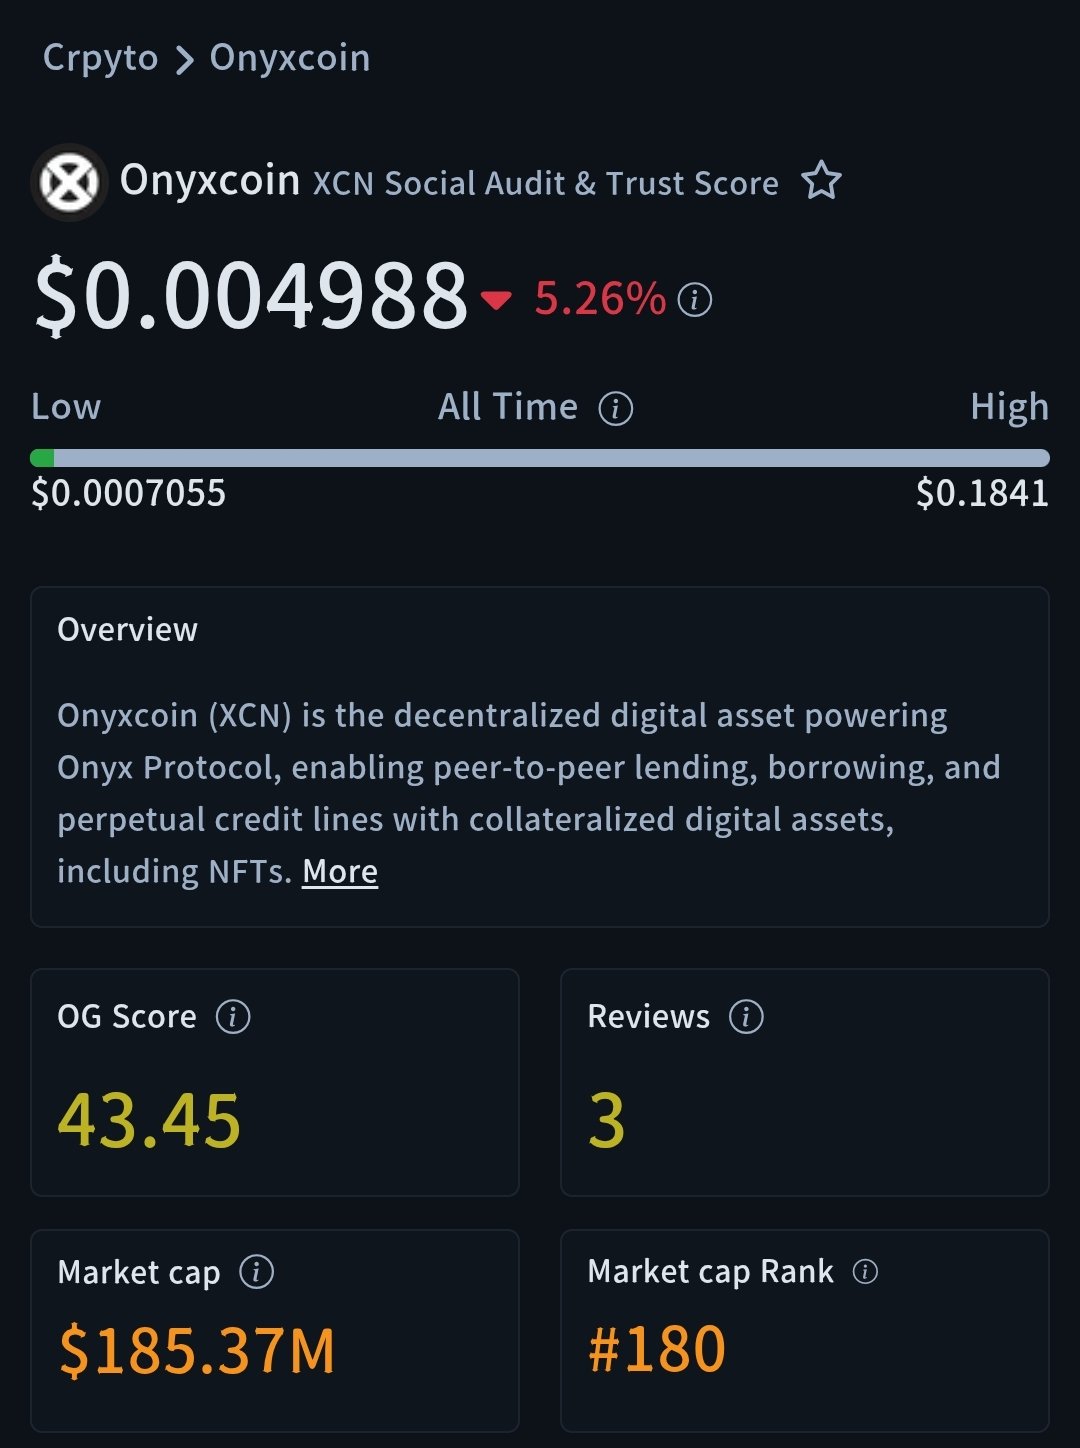
Task: Click the red down-triangle price indicator
Action: tap(496, 299)
